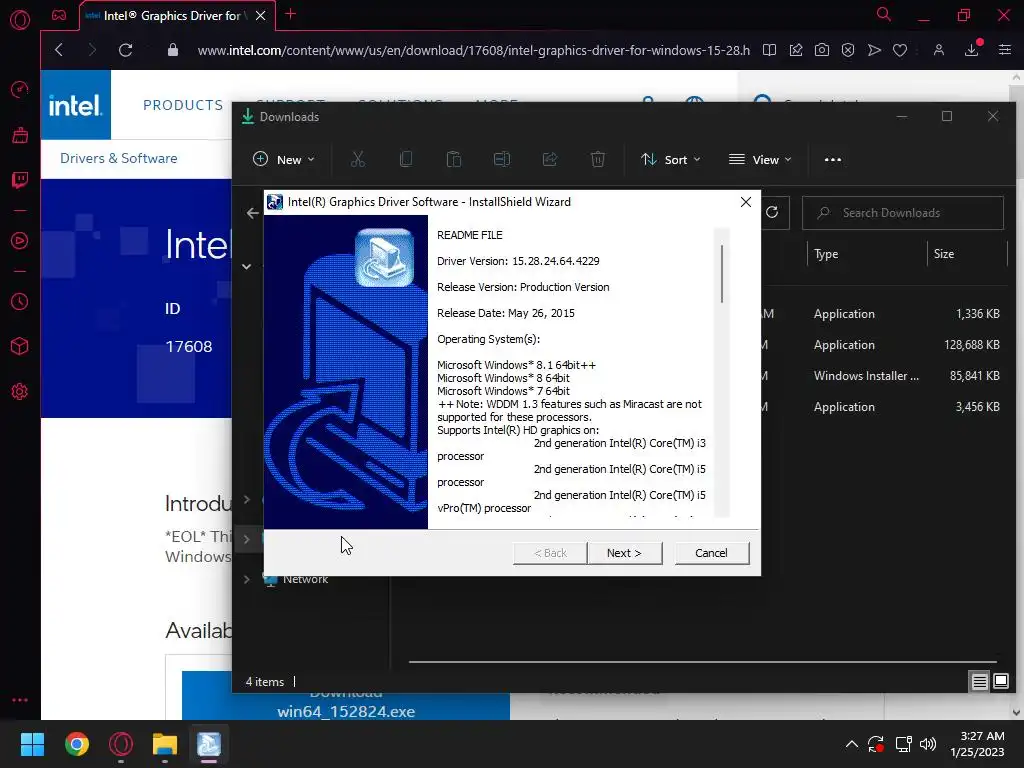This screenshot has height=768, width=1024.
Task: Click the installer icon on taskbar
Action: click(x=209, y=744)
